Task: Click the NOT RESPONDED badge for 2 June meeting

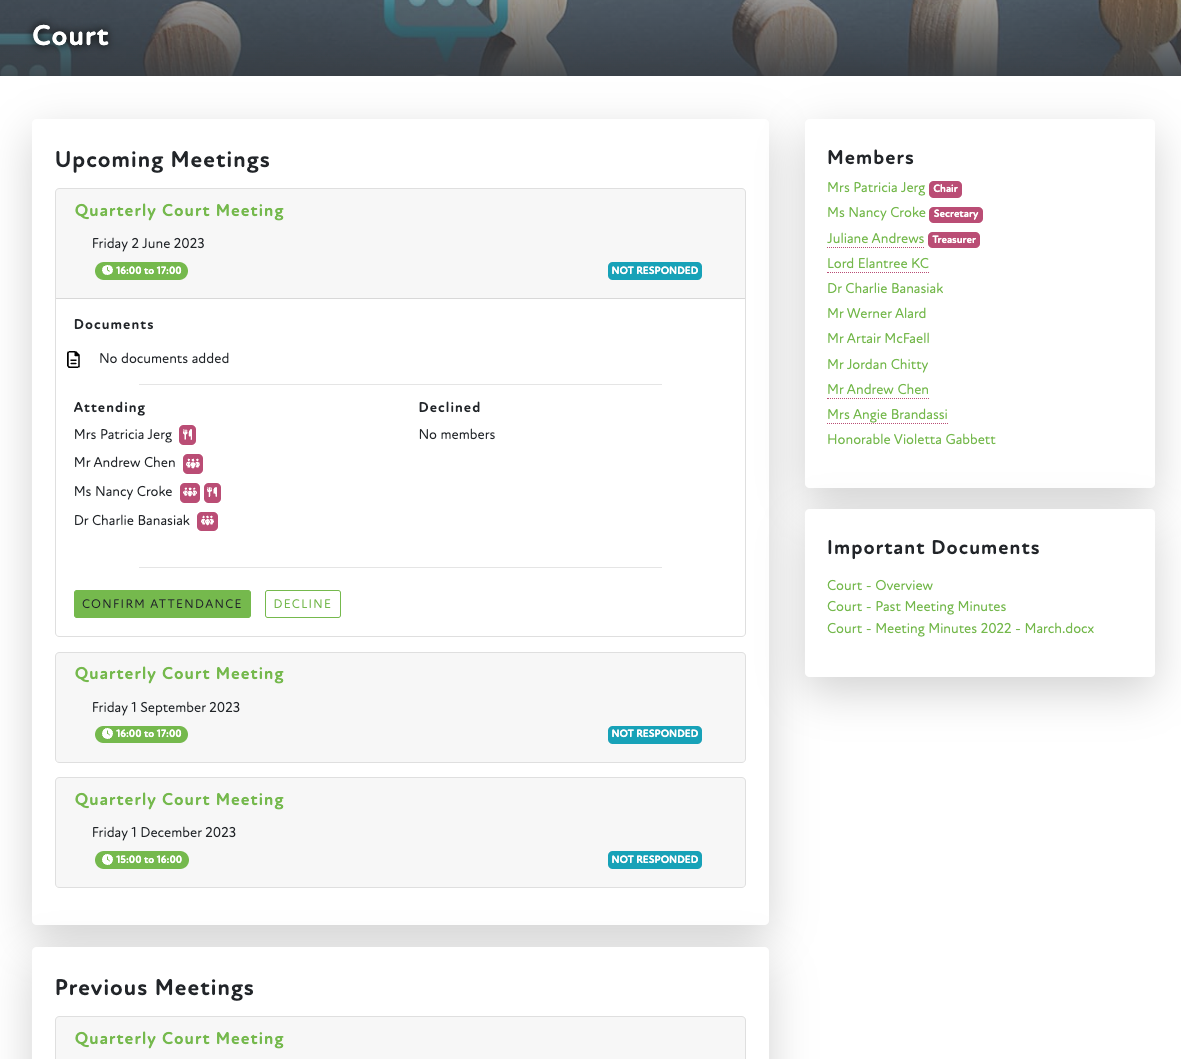Action: click(x=655, y=271)
